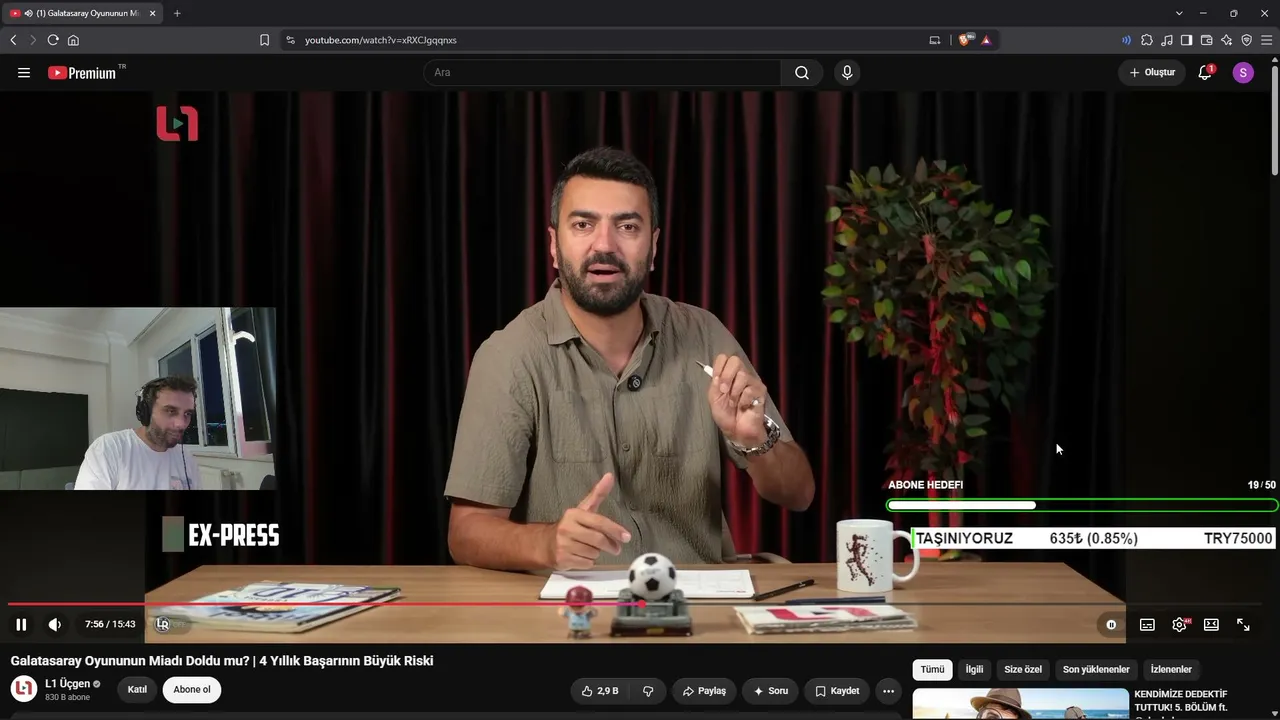
Task: Open the Brave VPN shield icon
Action: (1246, 40)
